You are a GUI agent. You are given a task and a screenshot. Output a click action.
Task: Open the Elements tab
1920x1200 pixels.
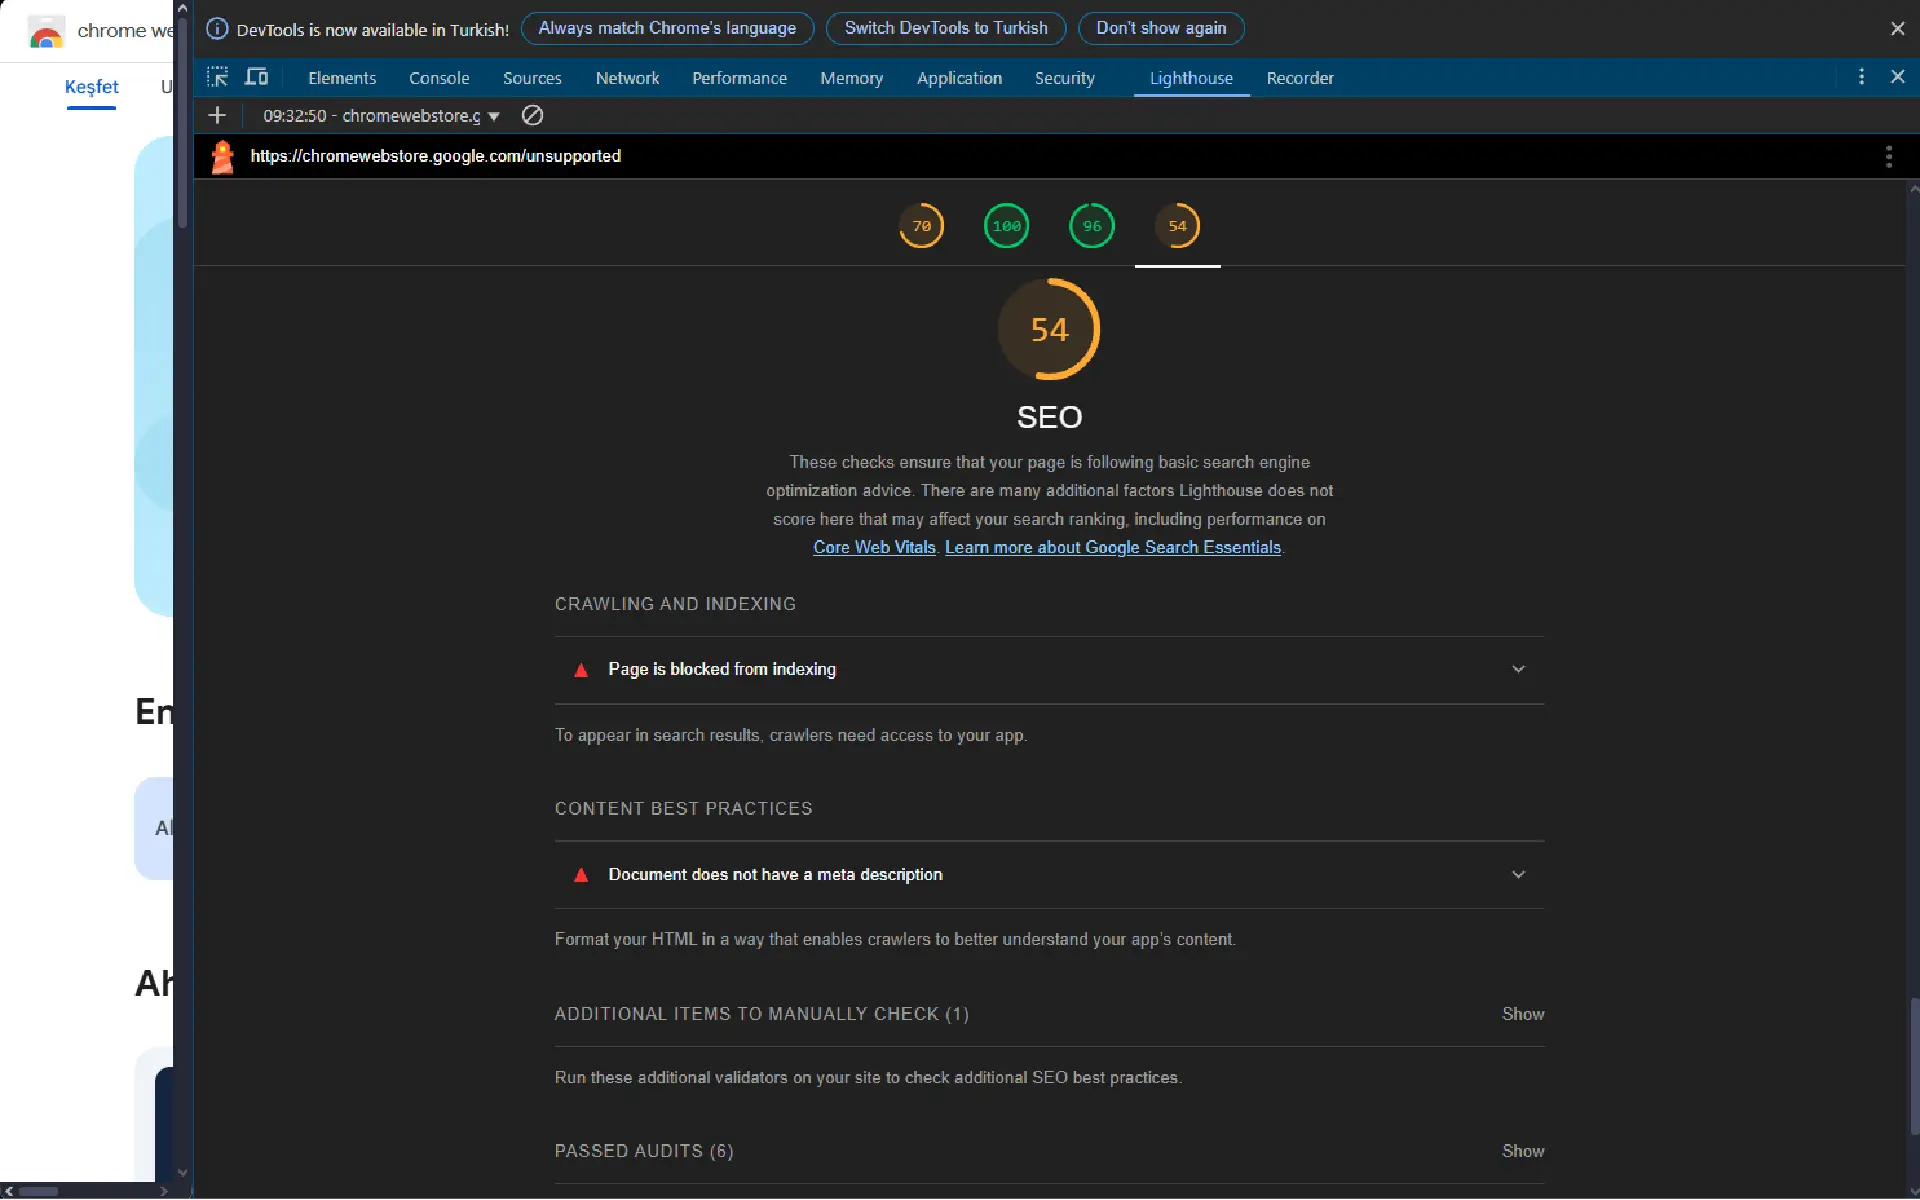pyautogui.click(x=342, y=78)
